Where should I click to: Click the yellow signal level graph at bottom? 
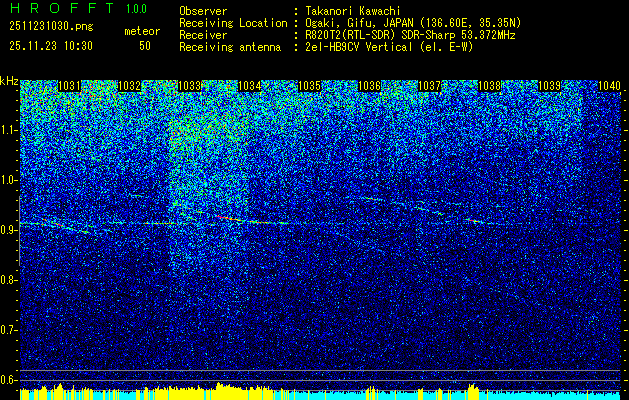320,392
